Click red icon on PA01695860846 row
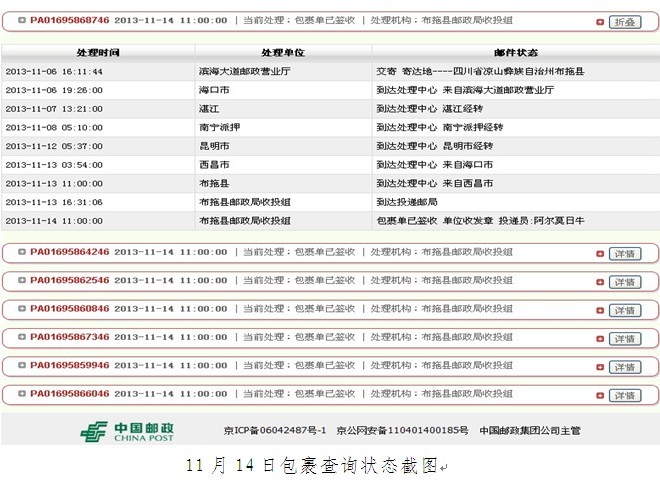 coord(599,311)
